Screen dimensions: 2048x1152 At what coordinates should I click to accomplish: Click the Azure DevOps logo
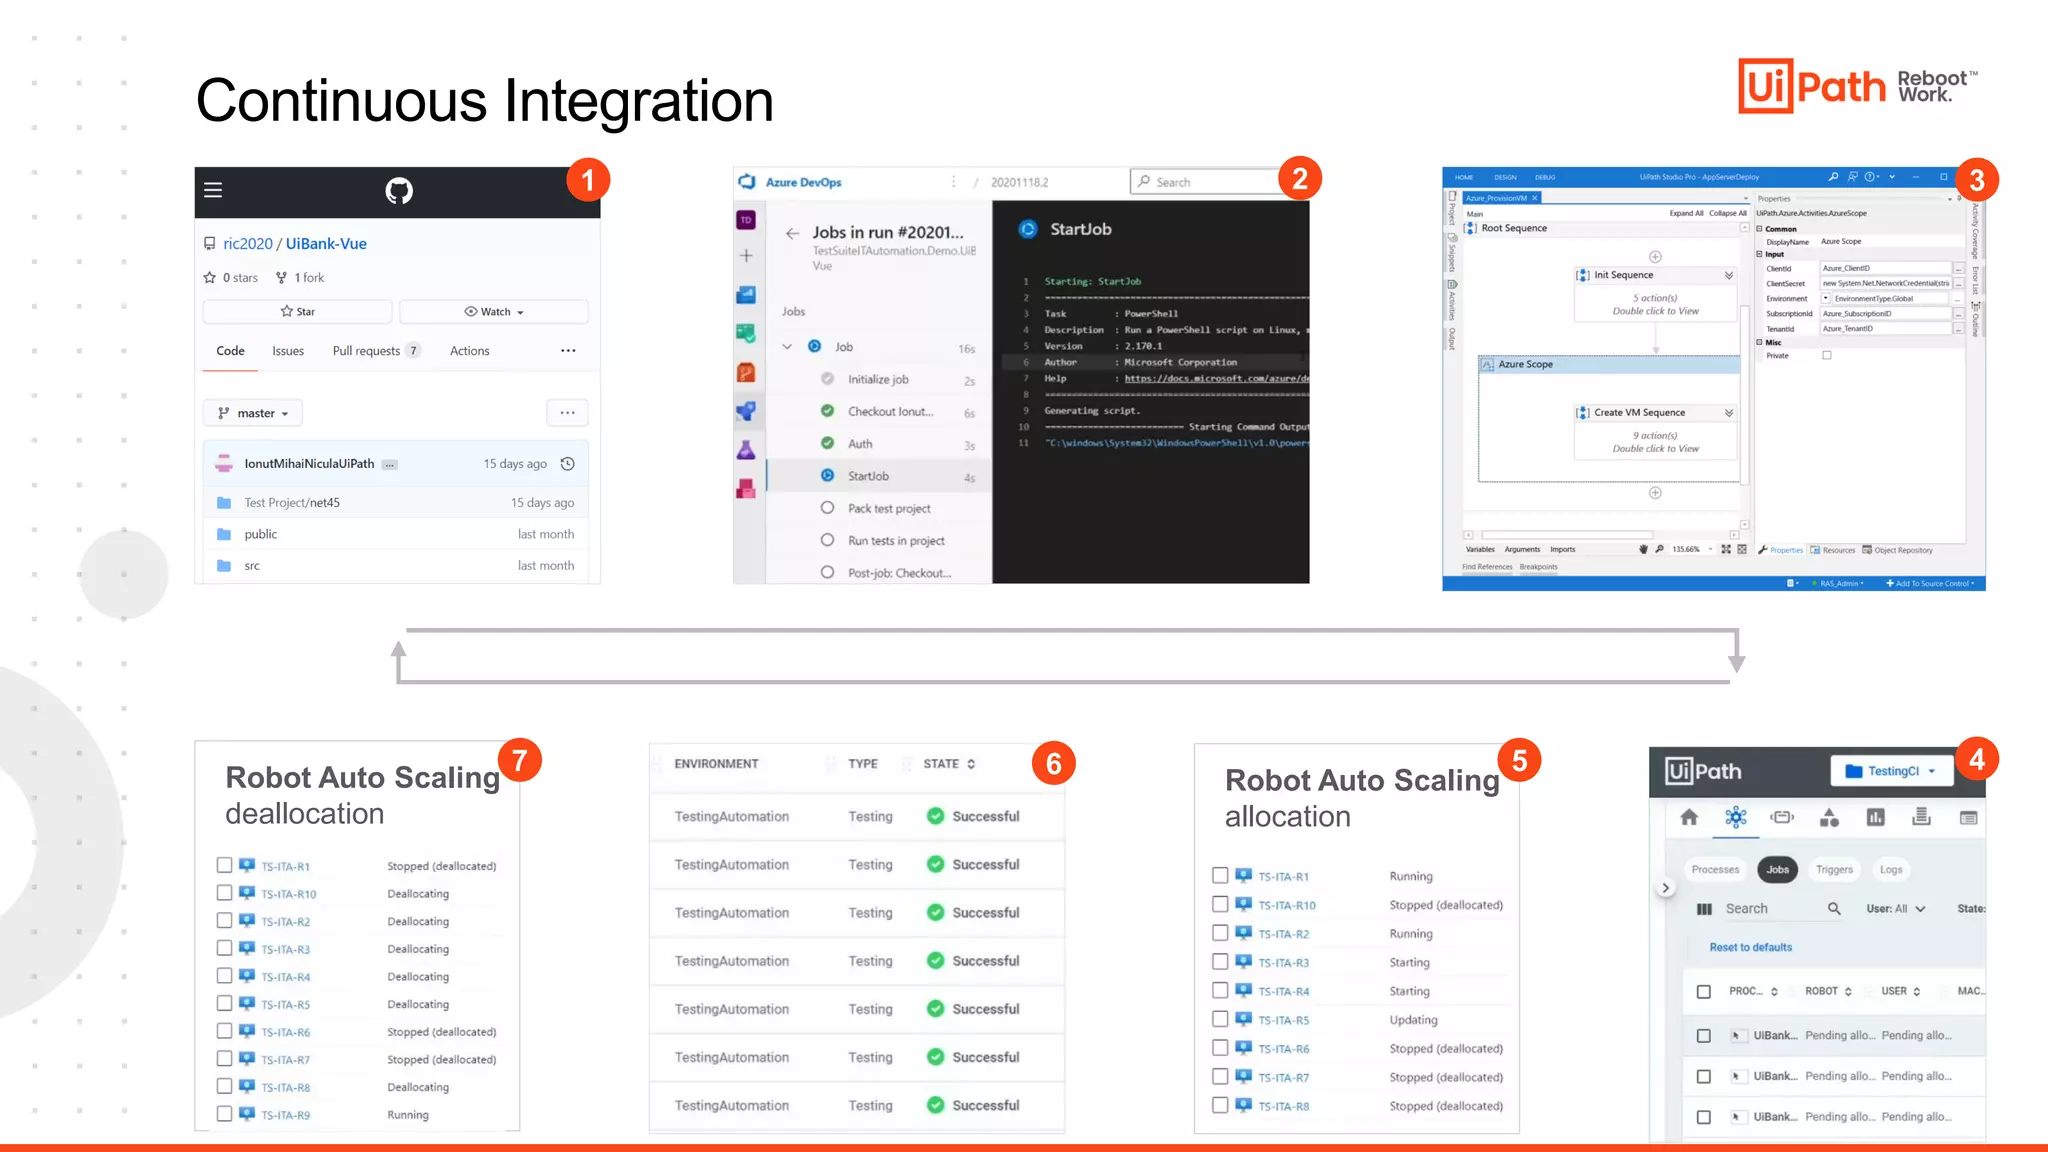coord(747,182)
